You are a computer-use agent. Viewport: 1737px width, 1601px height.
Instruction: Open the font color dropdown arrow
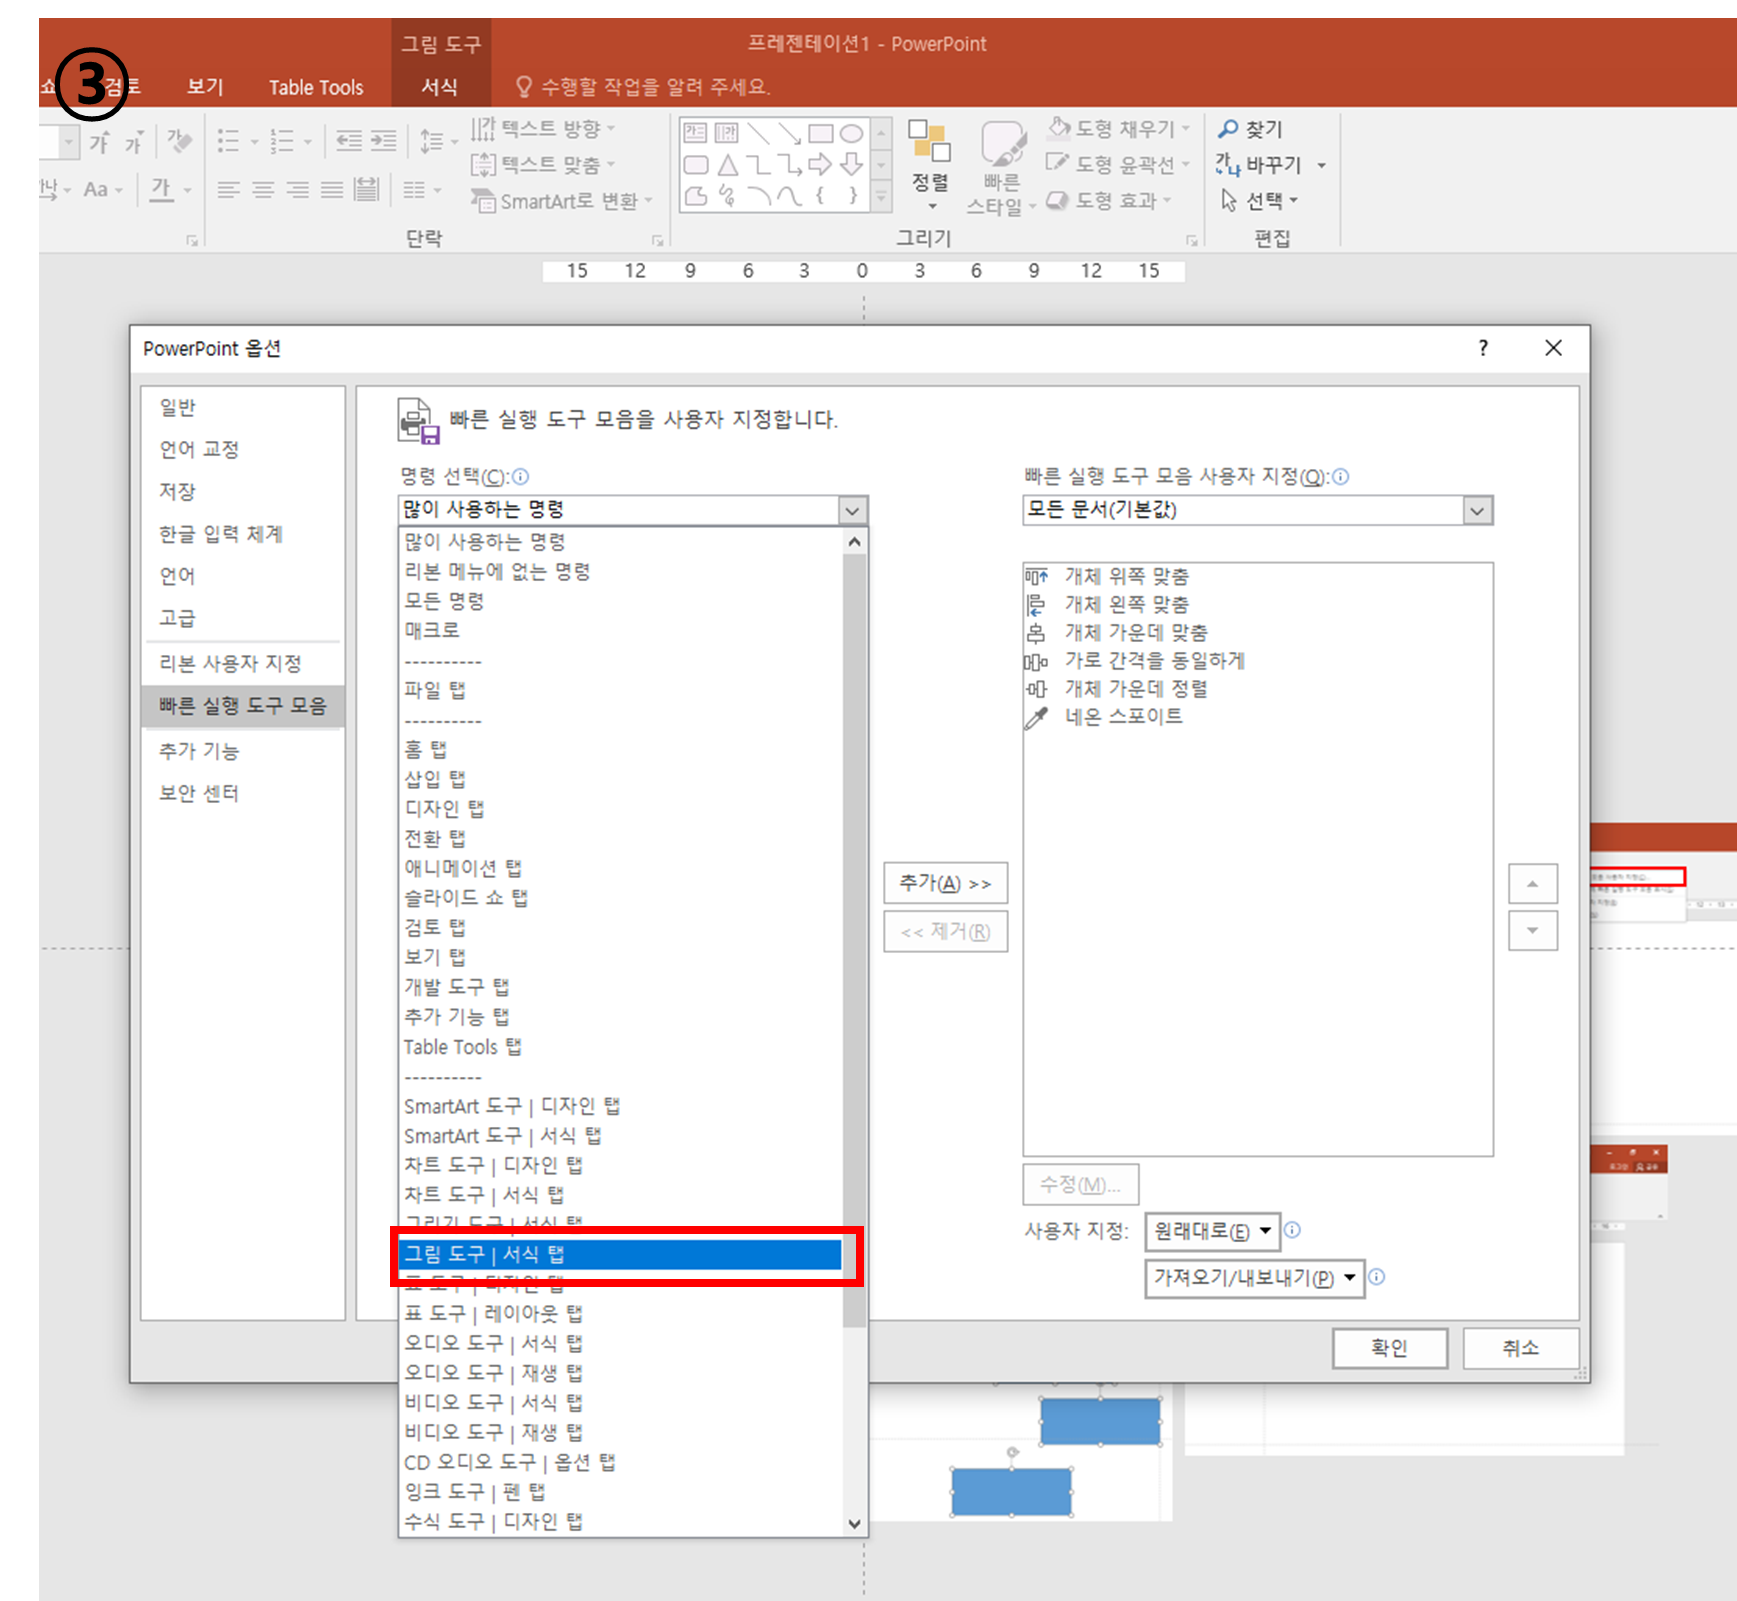tap(187, 190)
